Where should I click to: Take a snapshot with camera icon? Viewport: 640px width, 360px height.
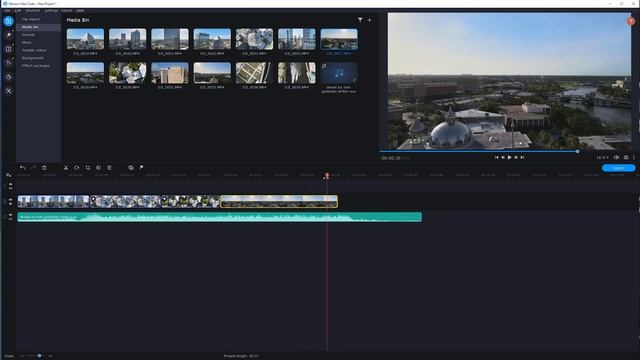(626, 157)
